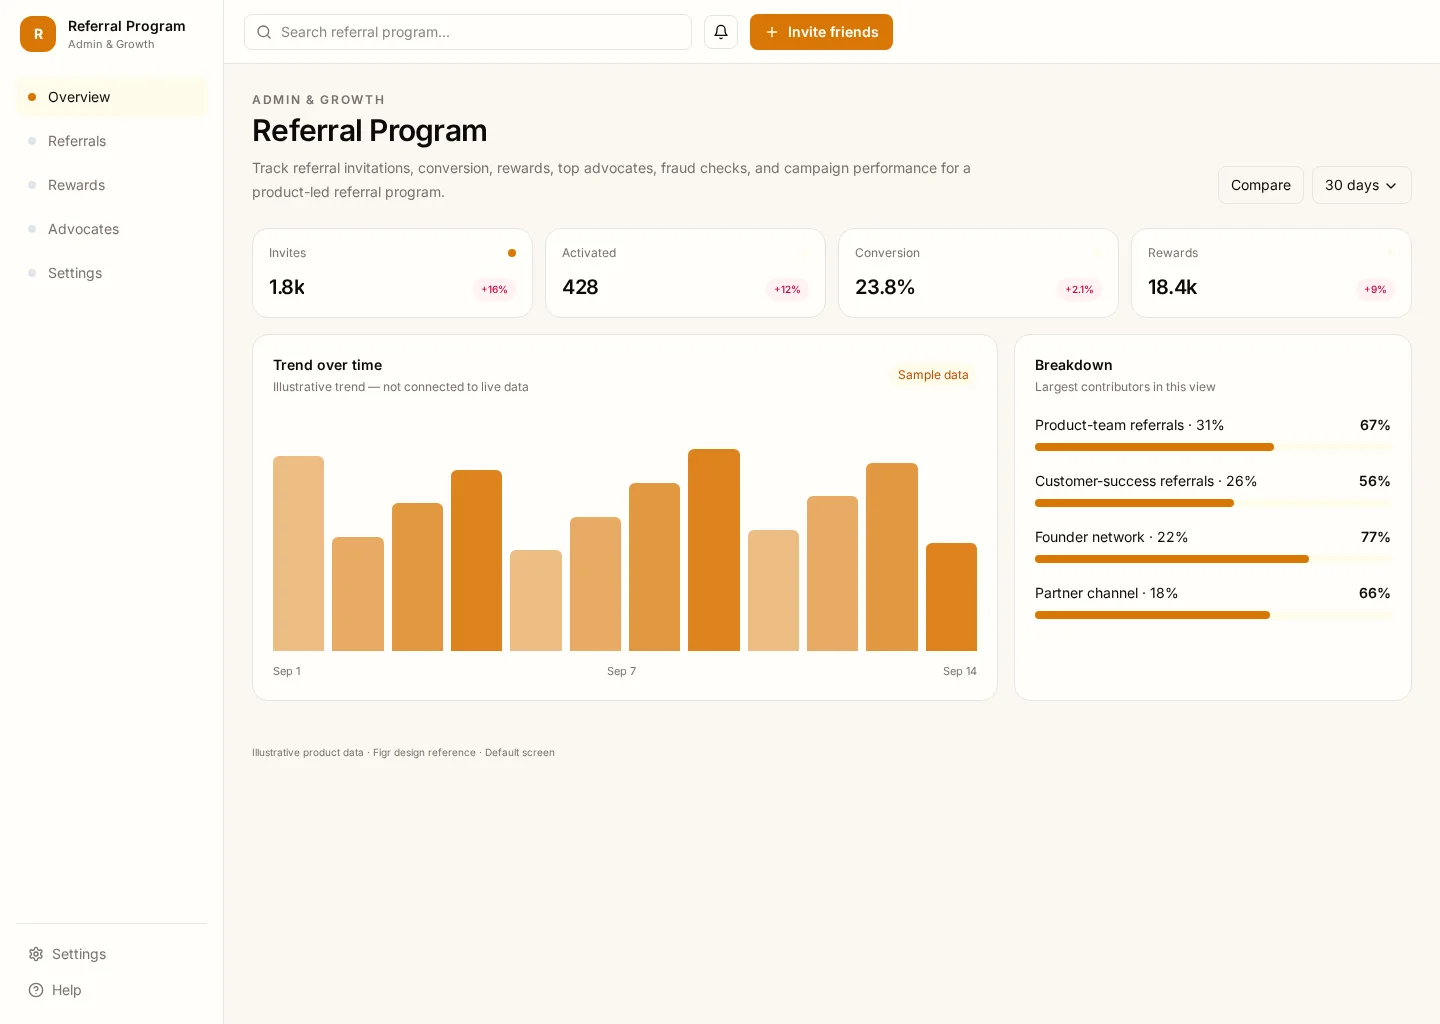Click the Compare button
Image resolution: width=1440 pixels, height=1024 pixels.
click(x=1260, y=185)
